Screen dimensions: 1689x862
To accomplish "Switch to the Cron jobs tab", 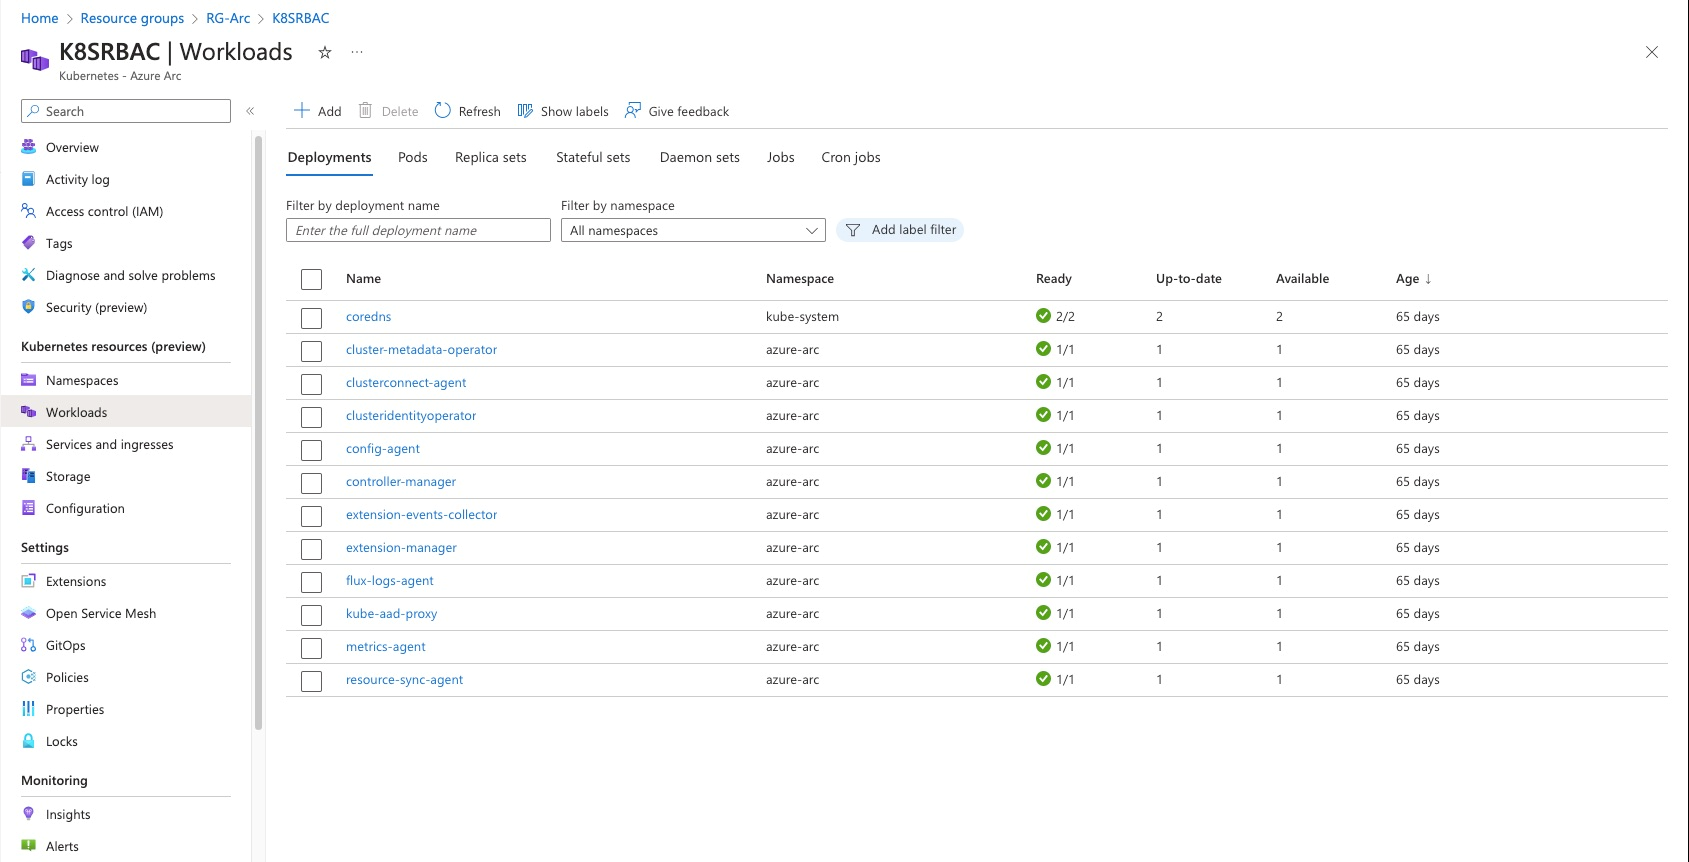I will (851, 157).
